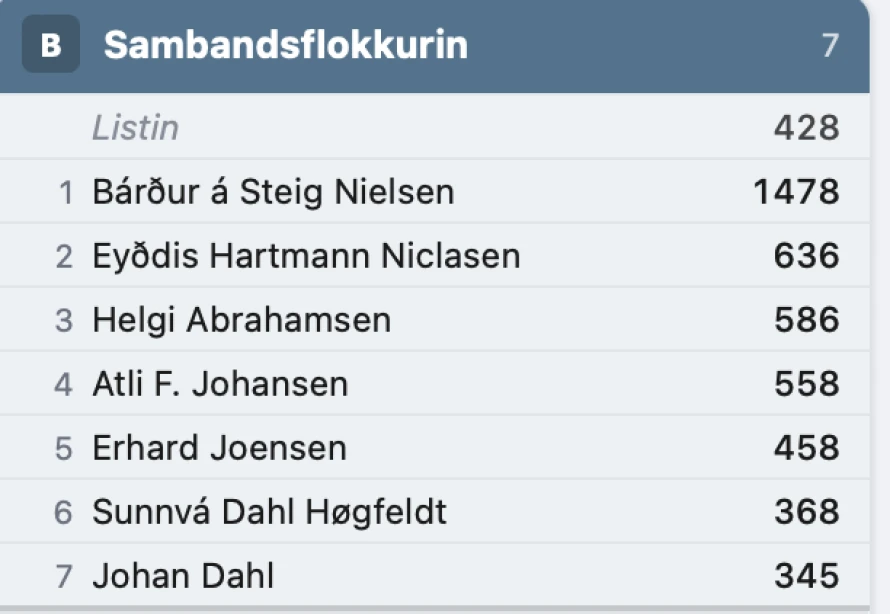Select the 458 votes value
Screen dimensions: 890x614
click(806, 448)
